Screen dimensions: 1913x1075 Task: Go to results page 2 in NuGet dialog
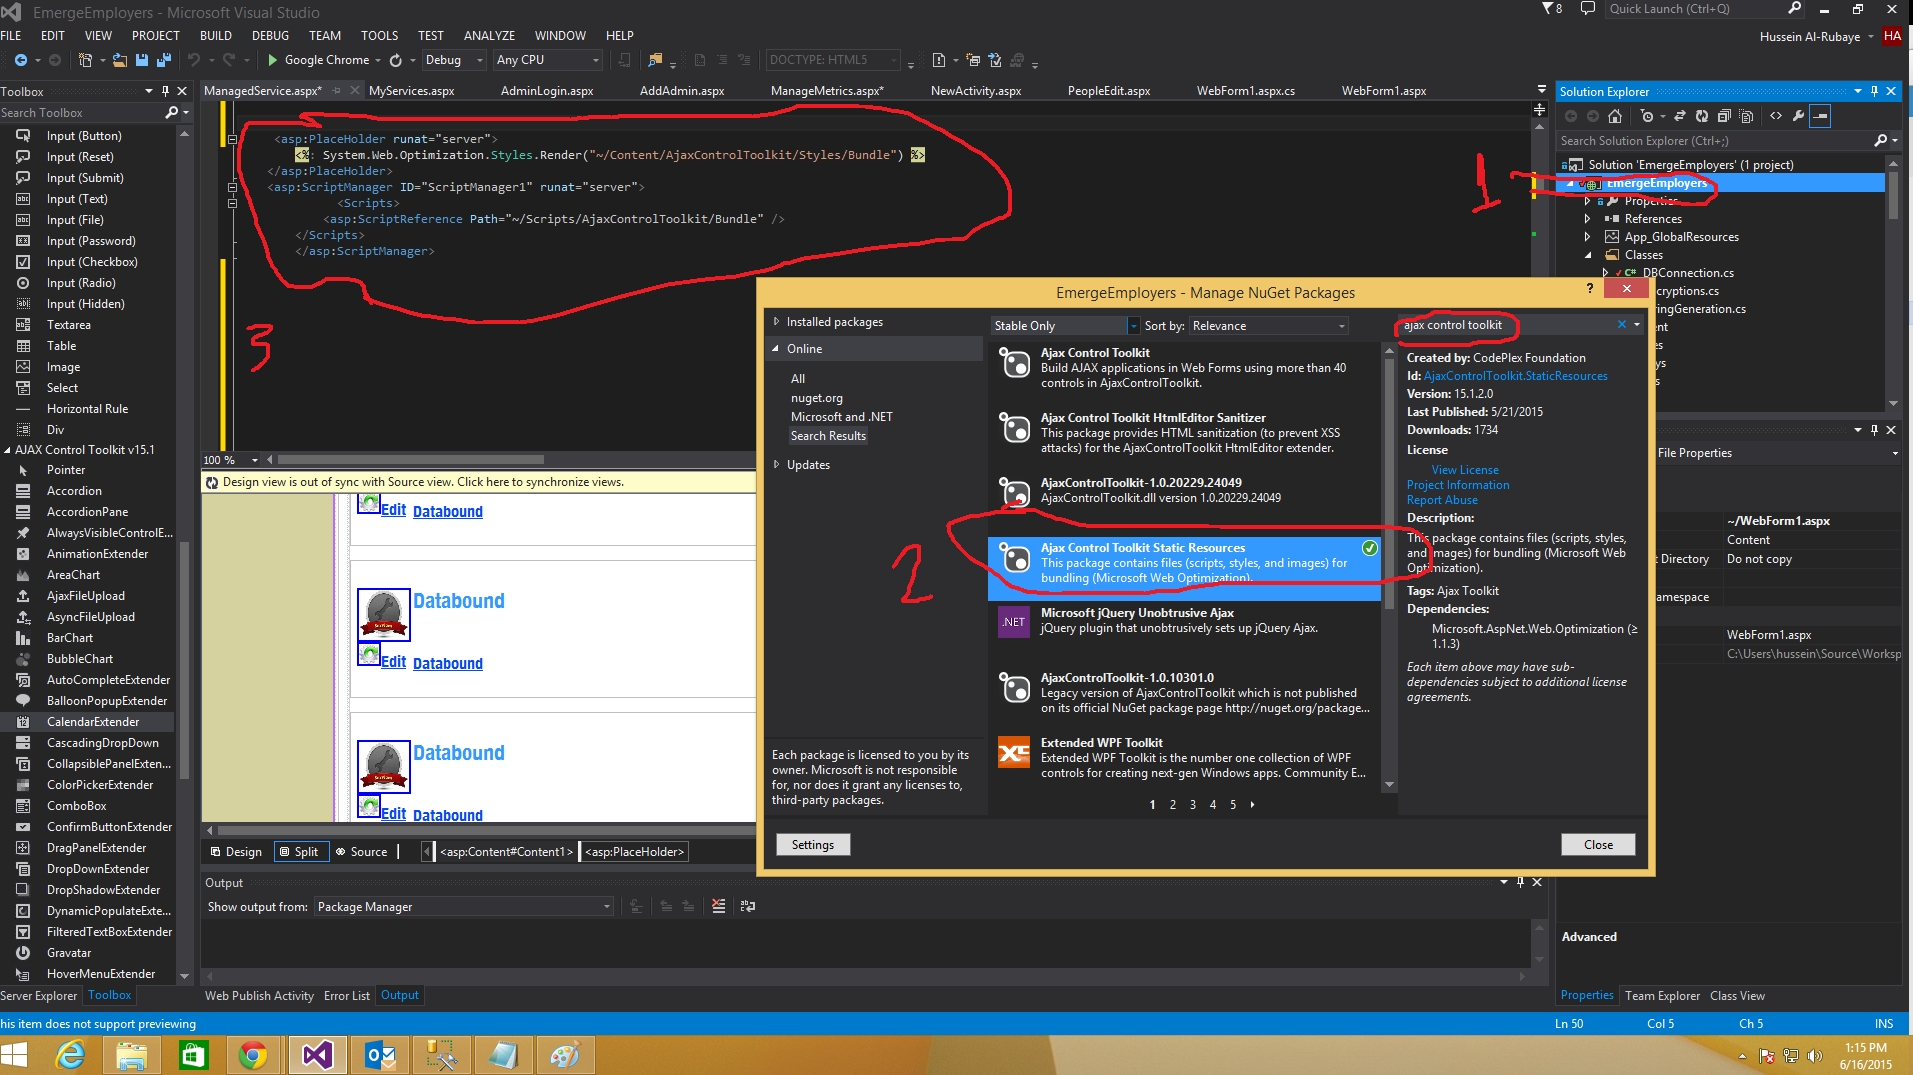[x=1173, y=805]
